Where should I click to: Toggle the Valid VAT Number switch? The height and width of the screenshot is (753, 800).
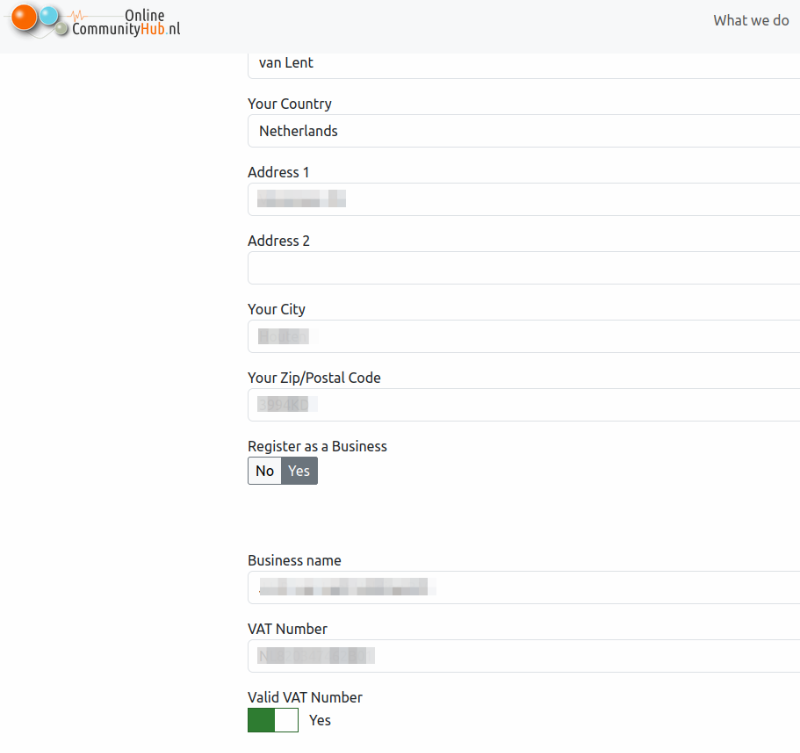coord(273,720)
